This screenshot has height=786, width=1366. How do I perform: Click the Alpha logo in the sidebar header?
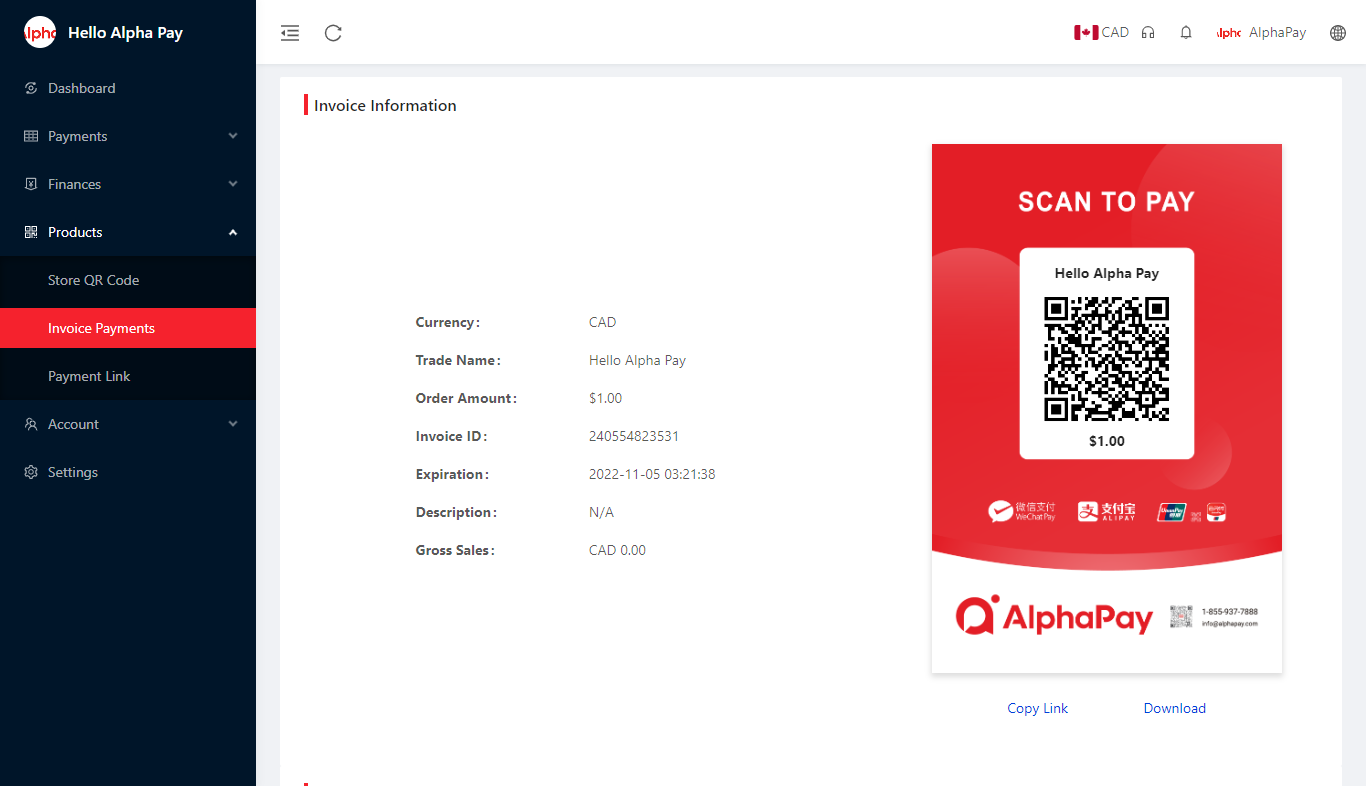[40, 32]
